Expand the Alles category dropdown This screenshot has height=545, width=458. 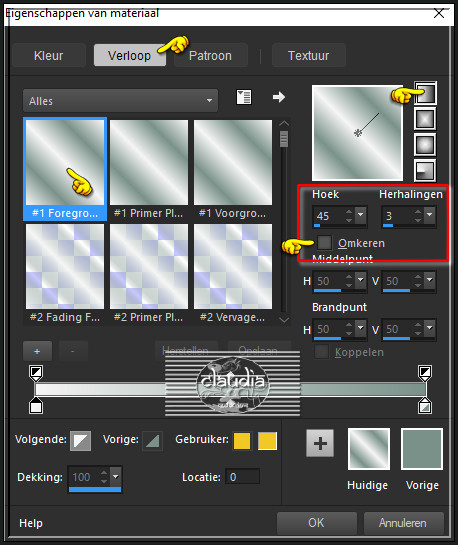pos(121,101)
